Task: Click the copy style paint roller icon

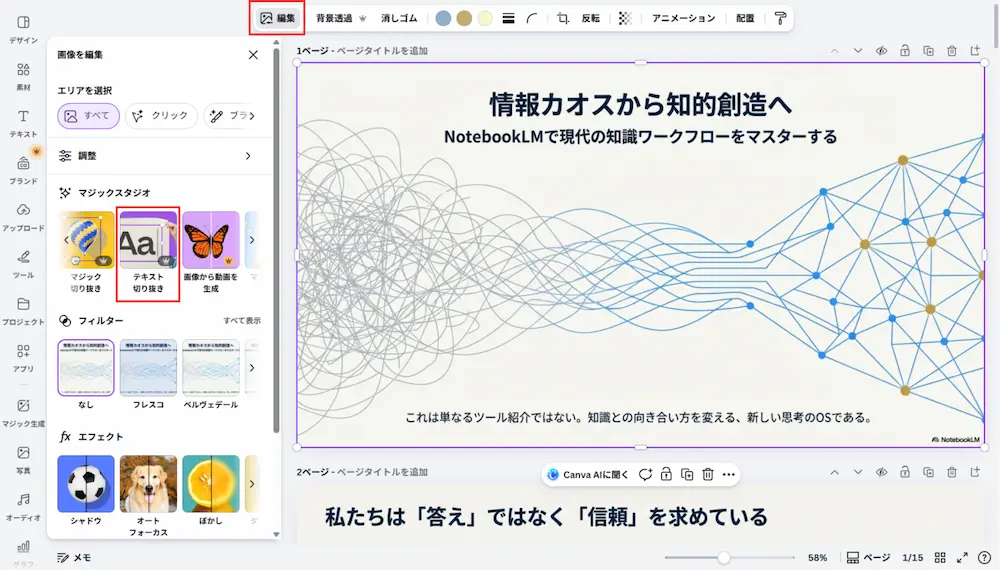Action: coord(780,18)
